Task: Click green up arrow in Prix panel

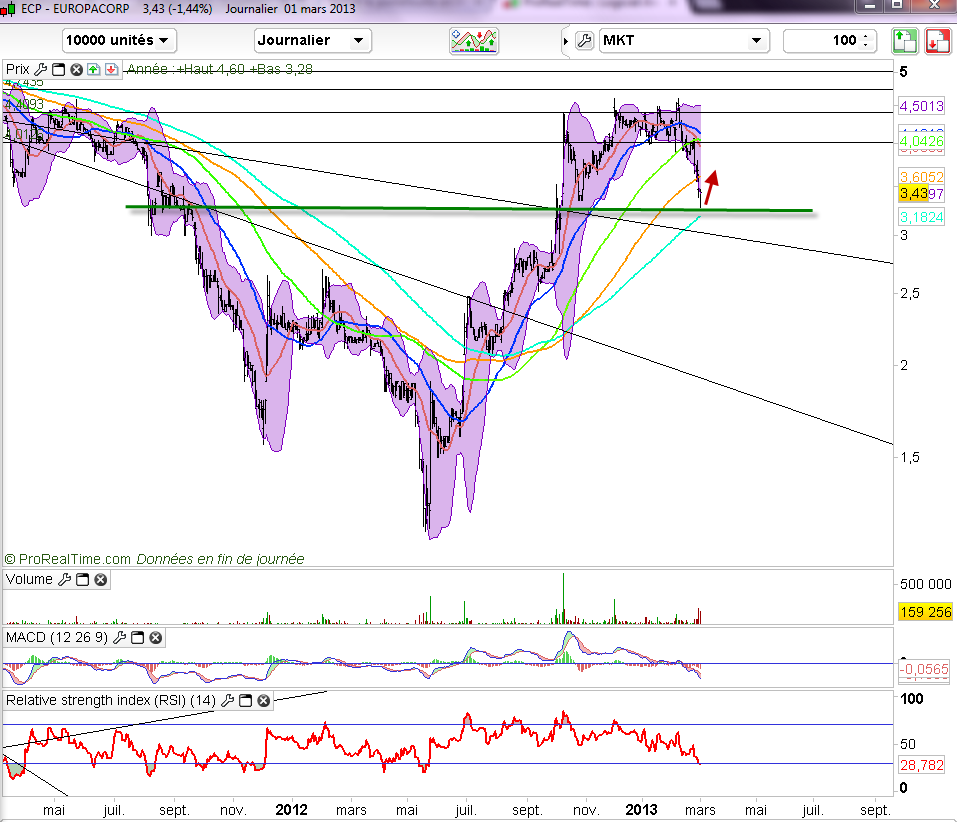Action: [93, 70]
